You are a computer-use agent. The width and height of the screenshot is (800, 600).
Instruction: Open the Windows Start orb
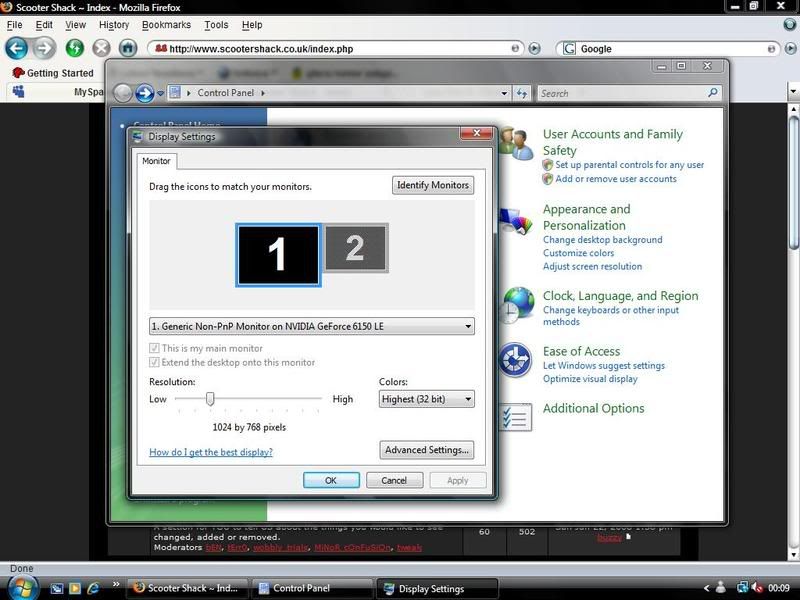[22, 587]
